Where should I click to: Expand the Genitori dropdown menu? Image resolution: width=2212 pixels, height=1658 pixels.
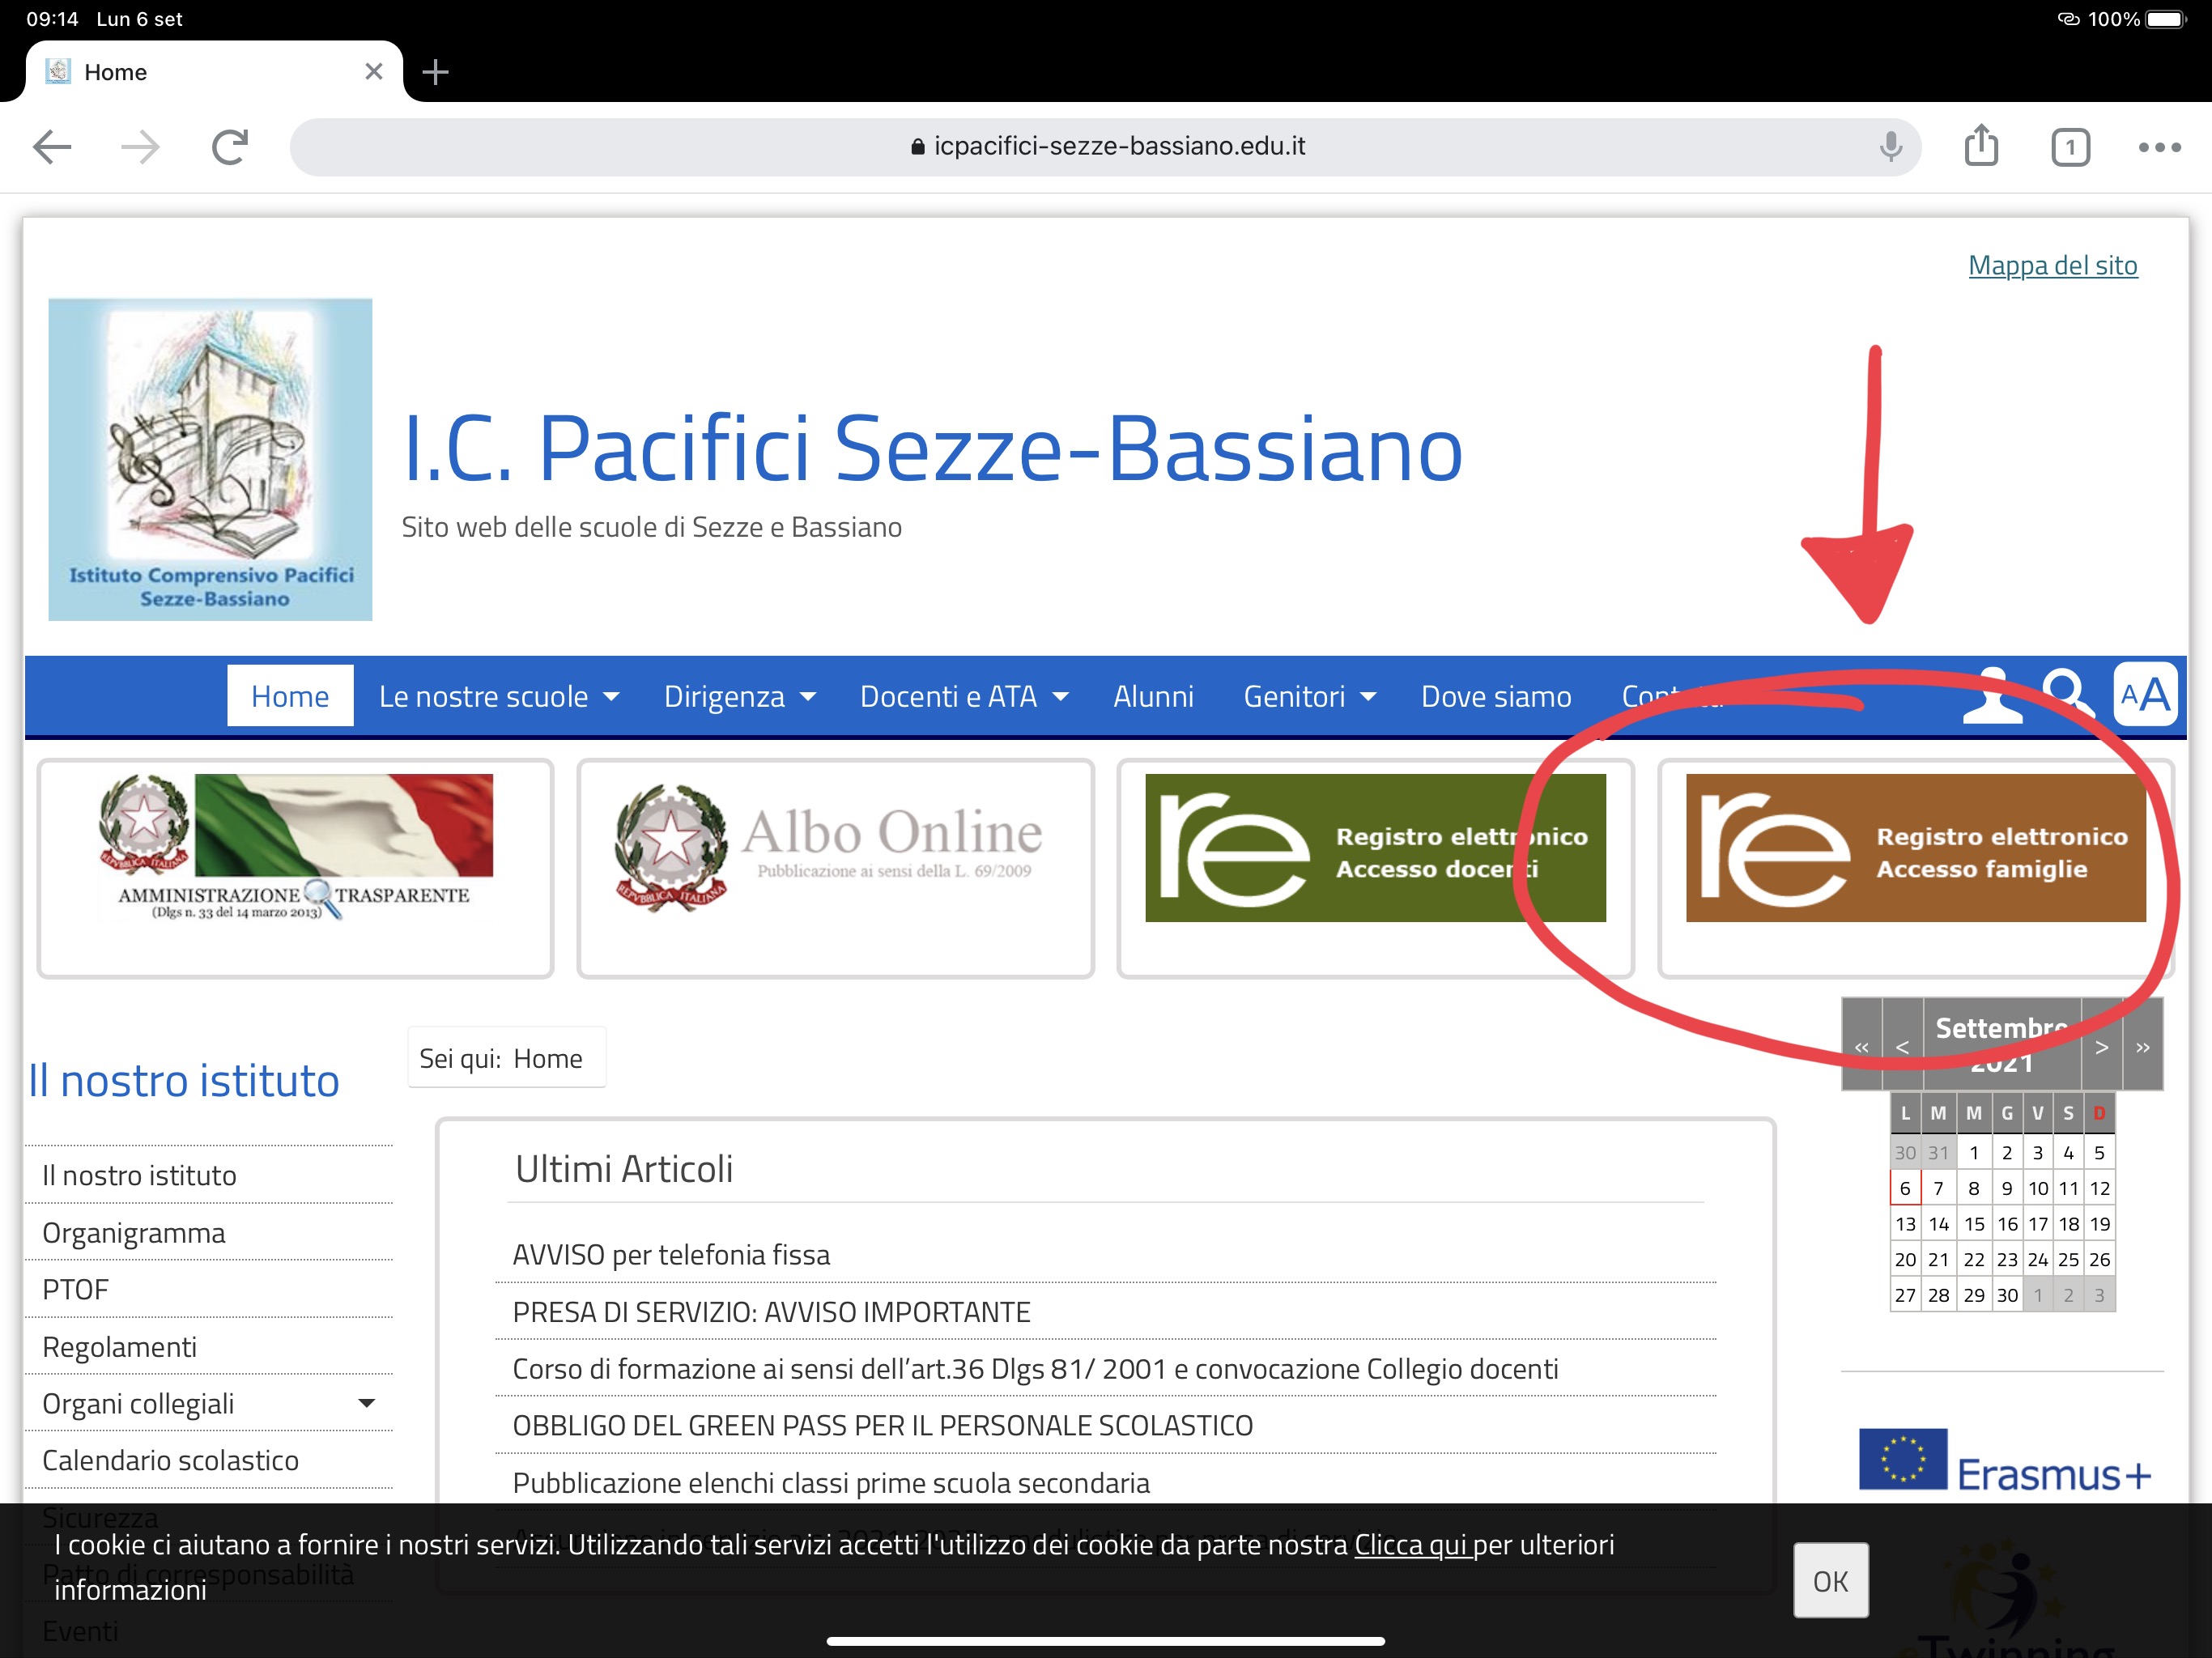click(x=1309, y=696)
